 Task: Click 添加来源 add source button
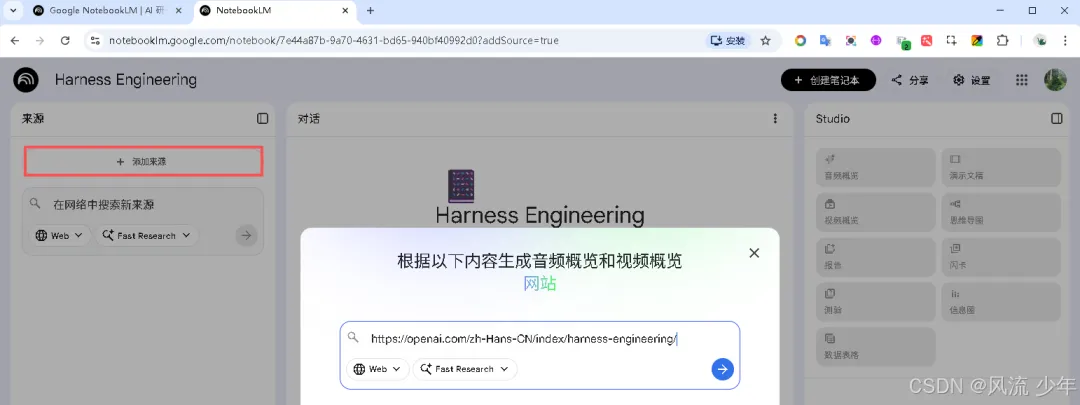point(143,161)
